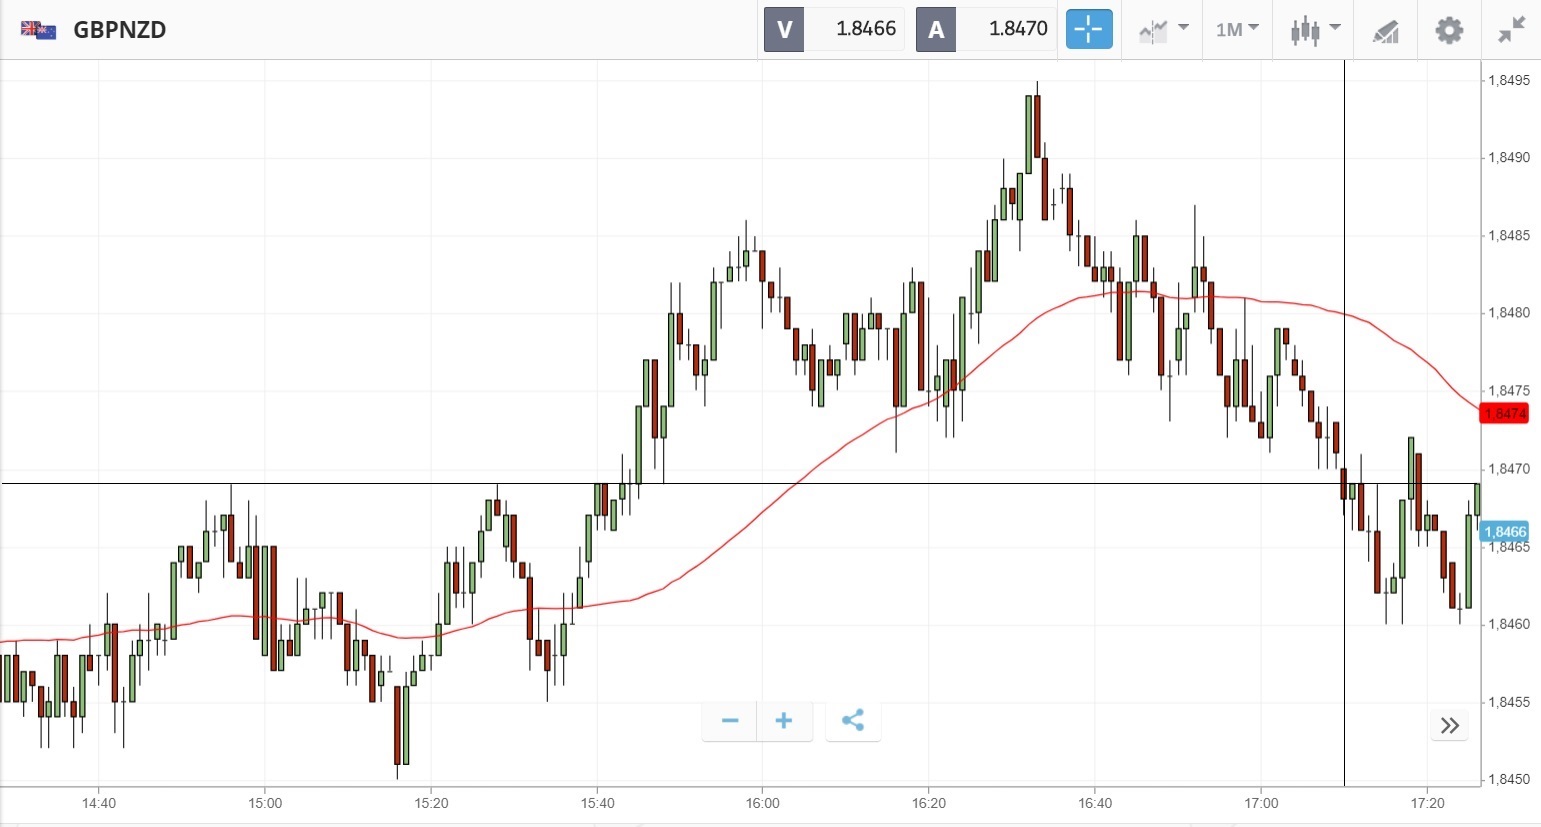Screen dimensions: 1541x827
Task: Click the flag icon beside GBPNZD
Action: [x=39, y=30]
